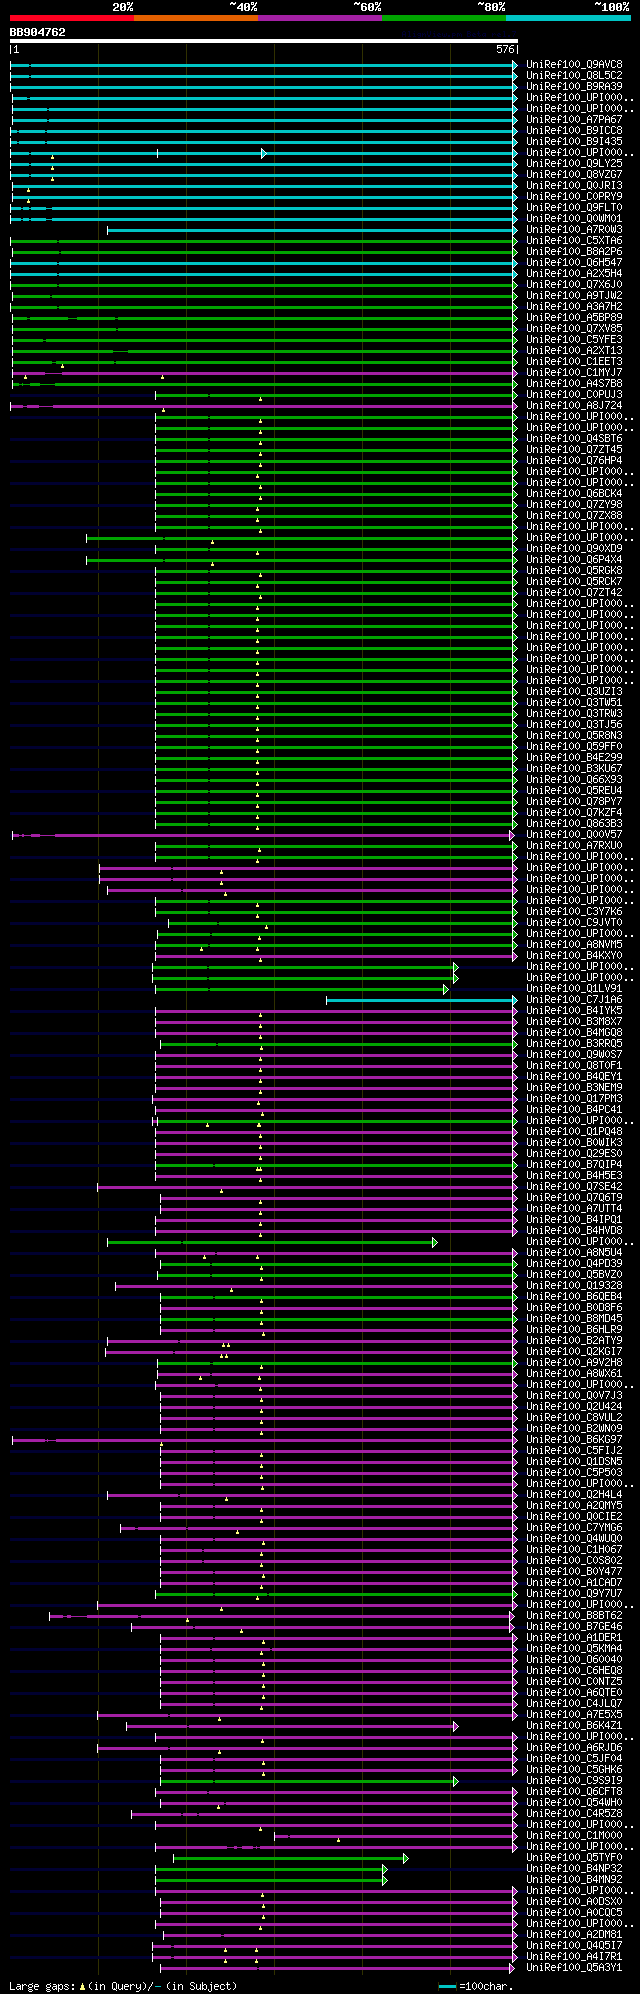The width and height of the screenshot is (640, 1994).
Task: Click label UniRef100_A5BP89
Action: (x=574, y=317)
